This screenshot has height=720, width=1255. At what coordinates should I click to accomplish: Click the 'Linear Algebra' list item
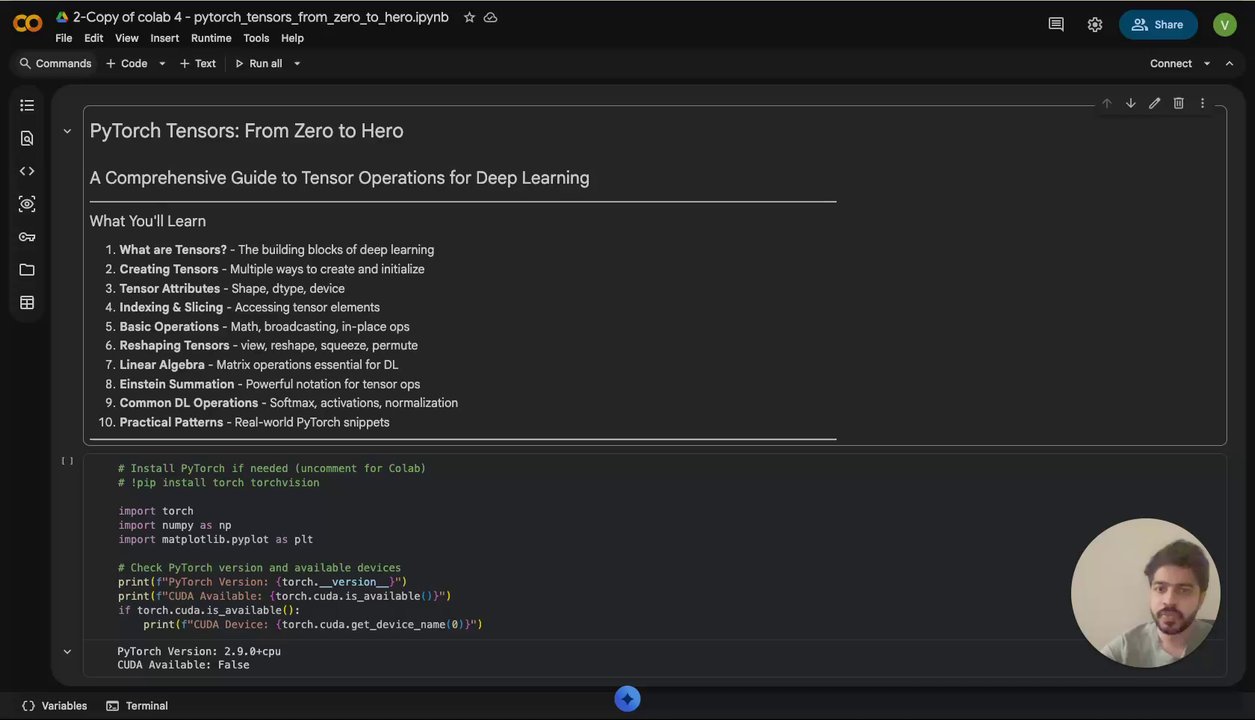pyautogui.click(x=259, y=365)
